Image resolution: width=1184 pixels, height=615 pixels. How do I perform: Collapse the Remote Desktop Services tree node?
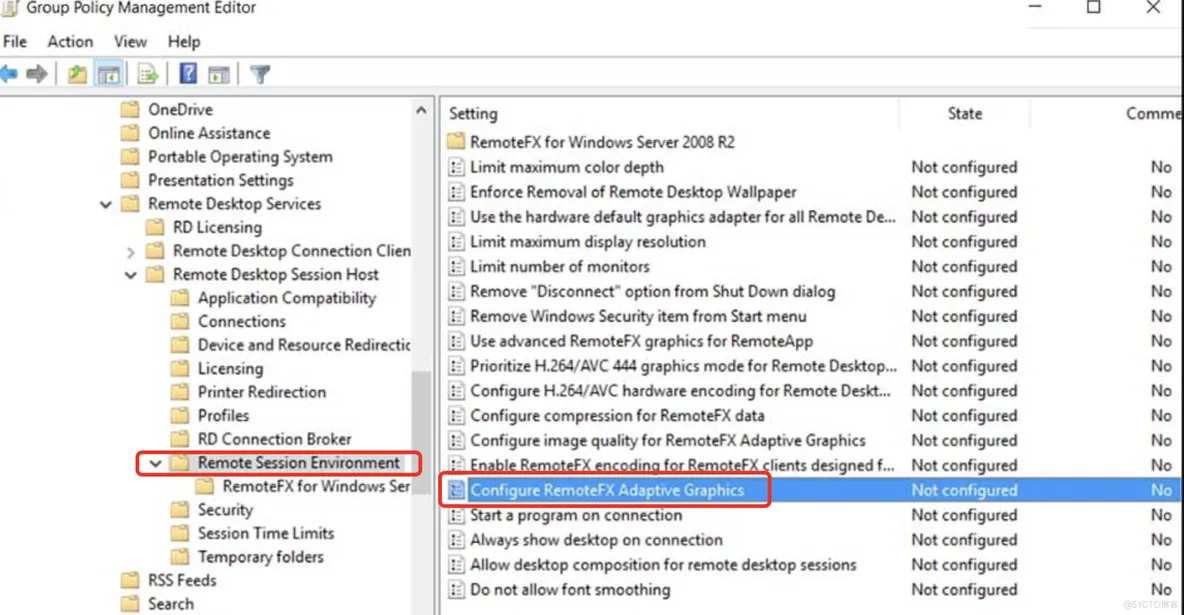106,205
